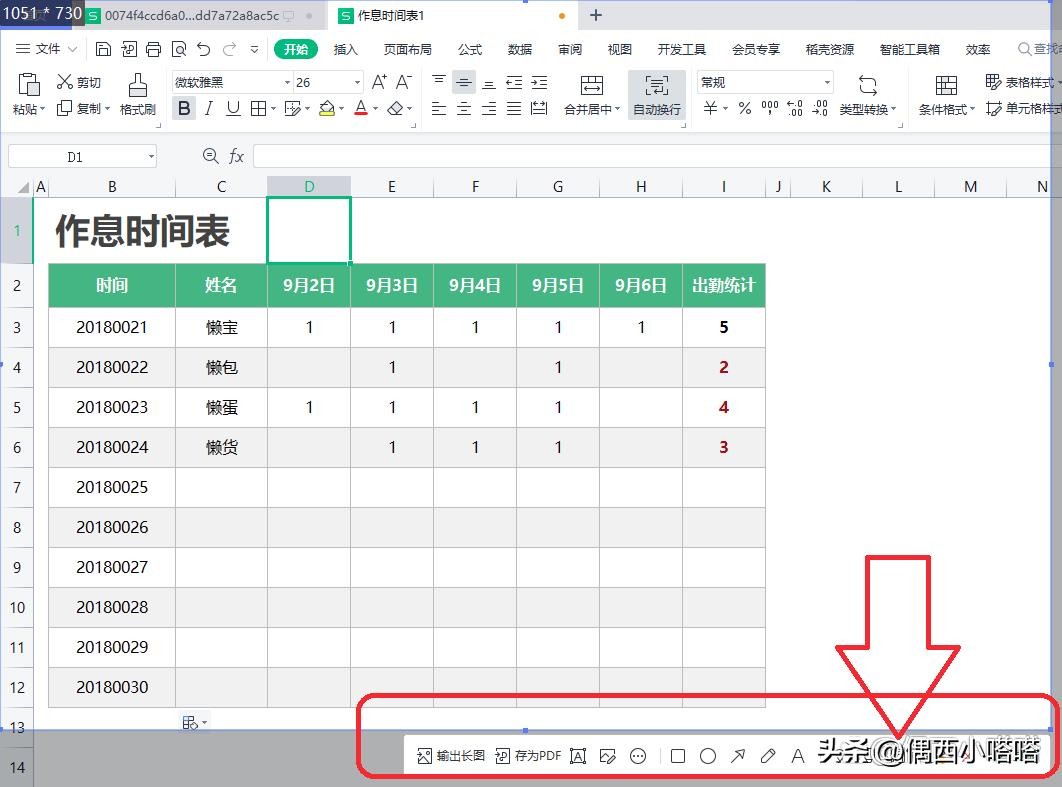
Task: Click the red font color swatch
Action: click(360, 110)
